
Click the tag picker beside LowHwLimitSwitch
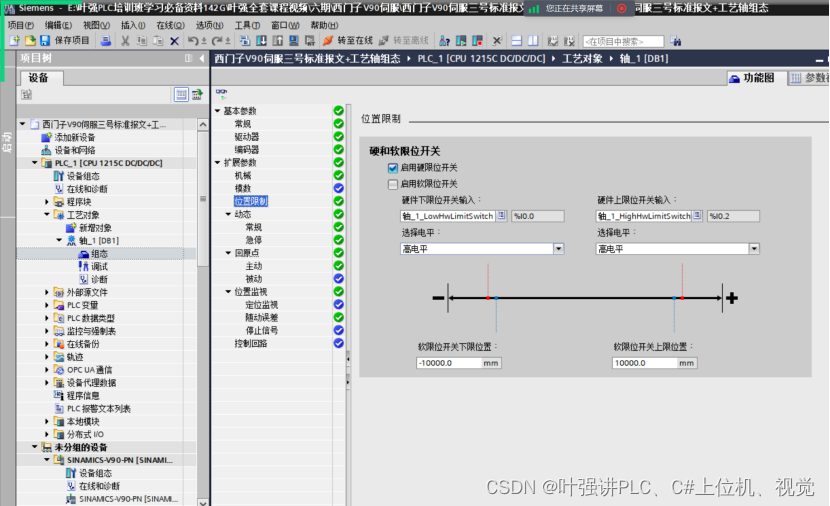point(501,215)
